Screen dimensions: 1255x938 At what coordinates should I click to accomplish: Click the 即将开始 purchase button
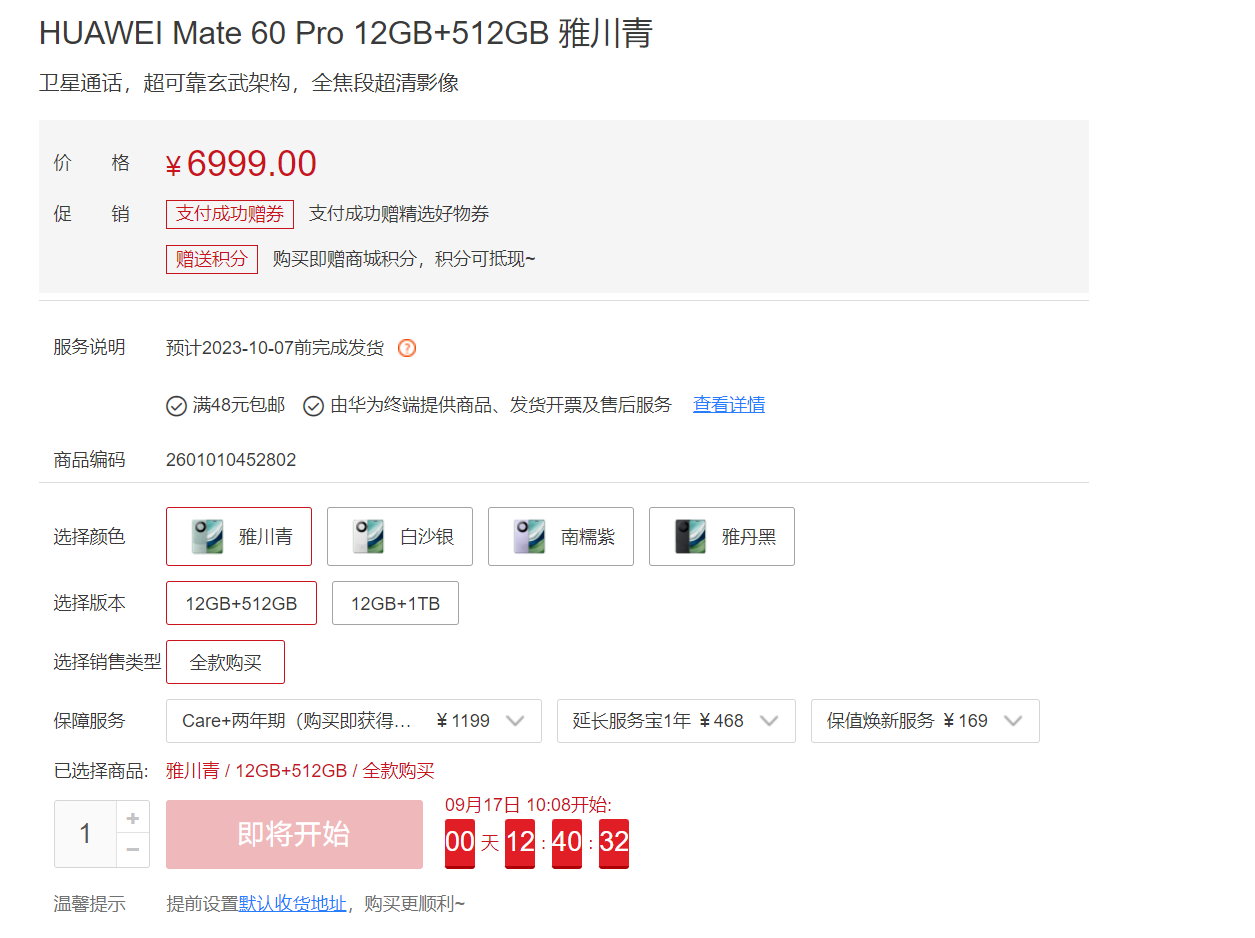pos(294,834)
